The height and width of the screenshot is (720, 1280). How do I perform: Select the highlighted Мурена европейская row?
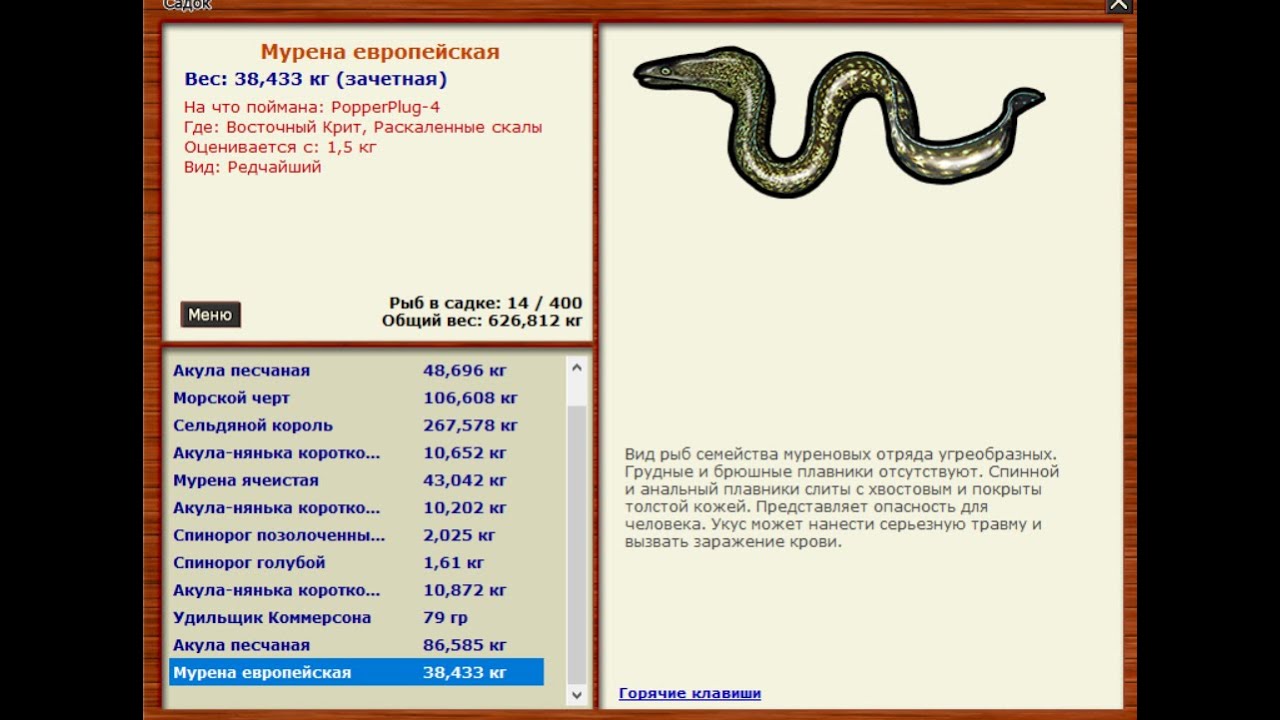pyautogui.click(x=356, y=672)
